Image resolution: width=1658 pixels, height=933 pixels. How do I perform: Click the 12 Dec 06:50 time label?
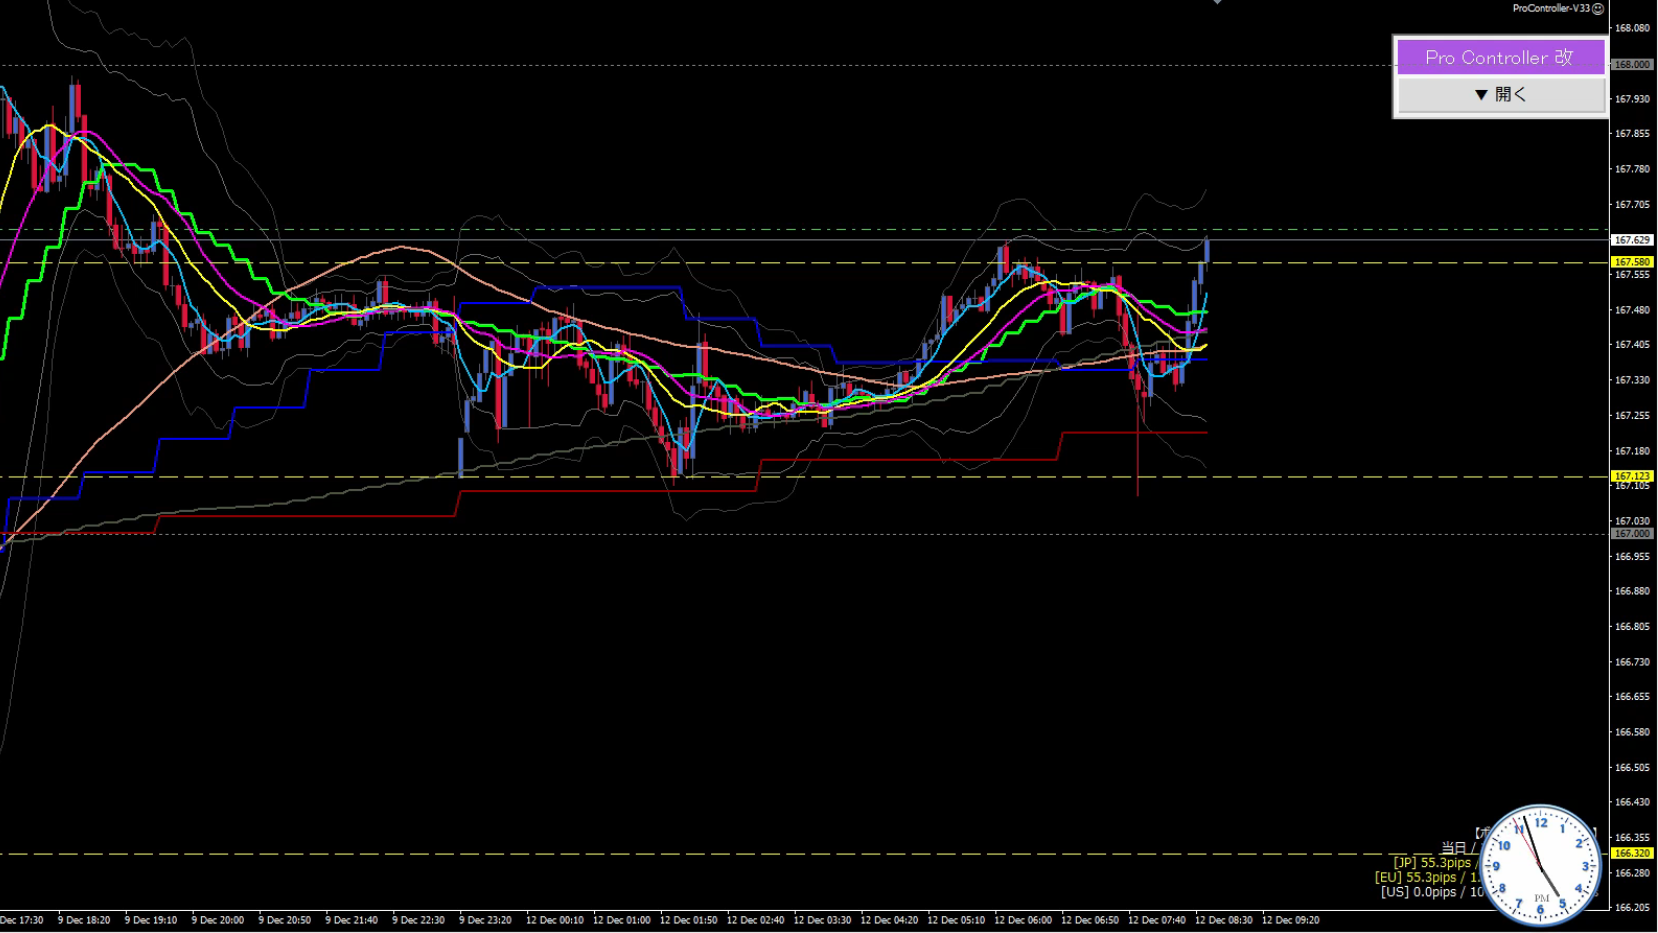[1091, 920]
